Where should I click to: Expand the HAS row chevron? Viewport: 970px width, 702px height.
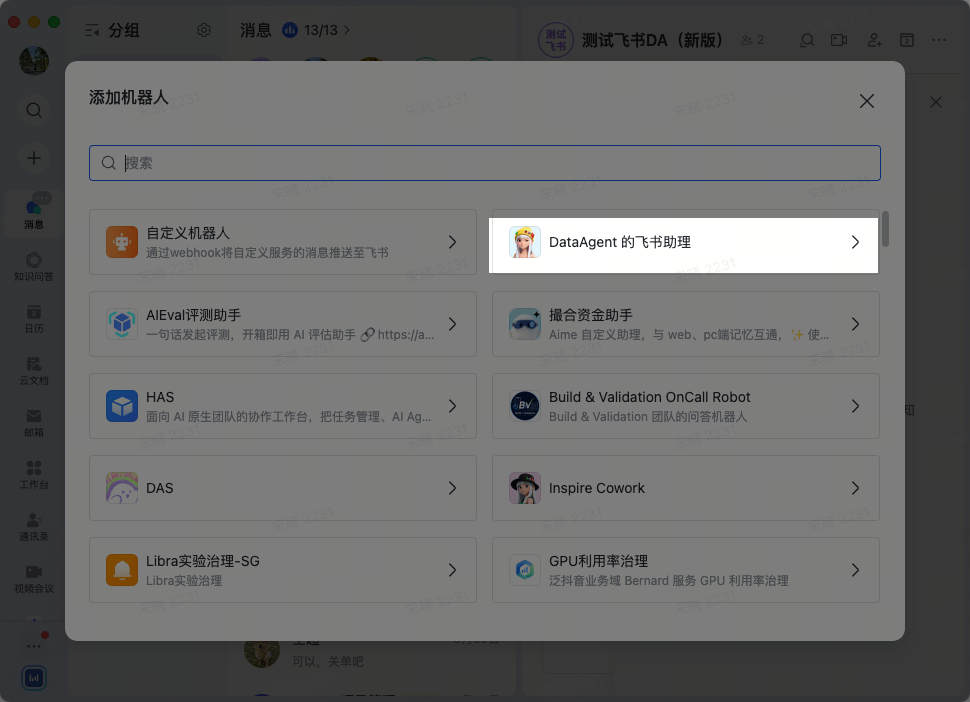(x=452, y=406)
